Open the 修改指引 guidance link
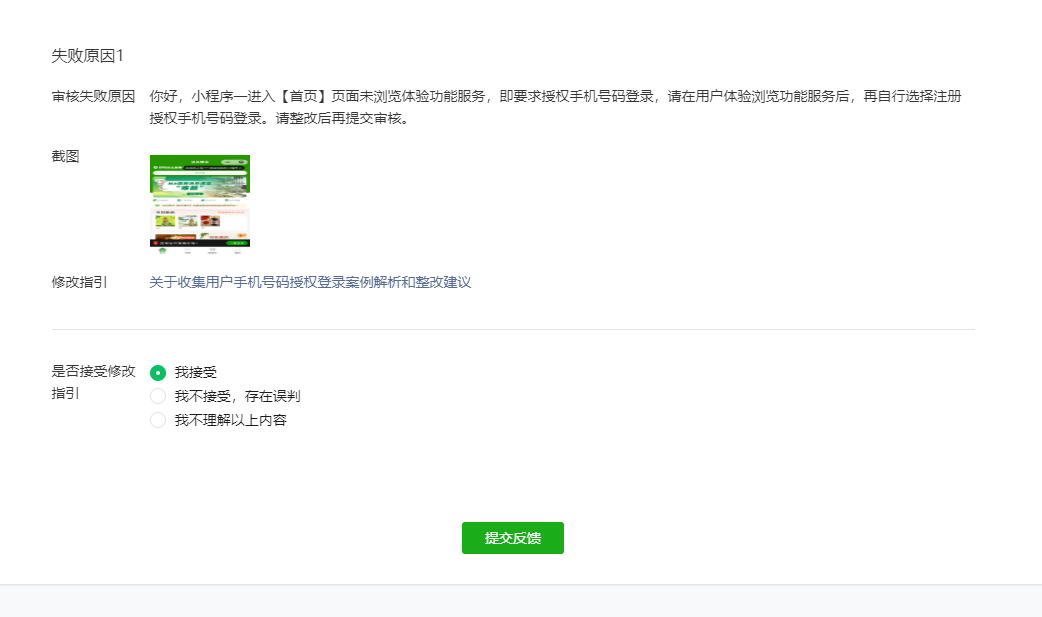 click(309, 283)
